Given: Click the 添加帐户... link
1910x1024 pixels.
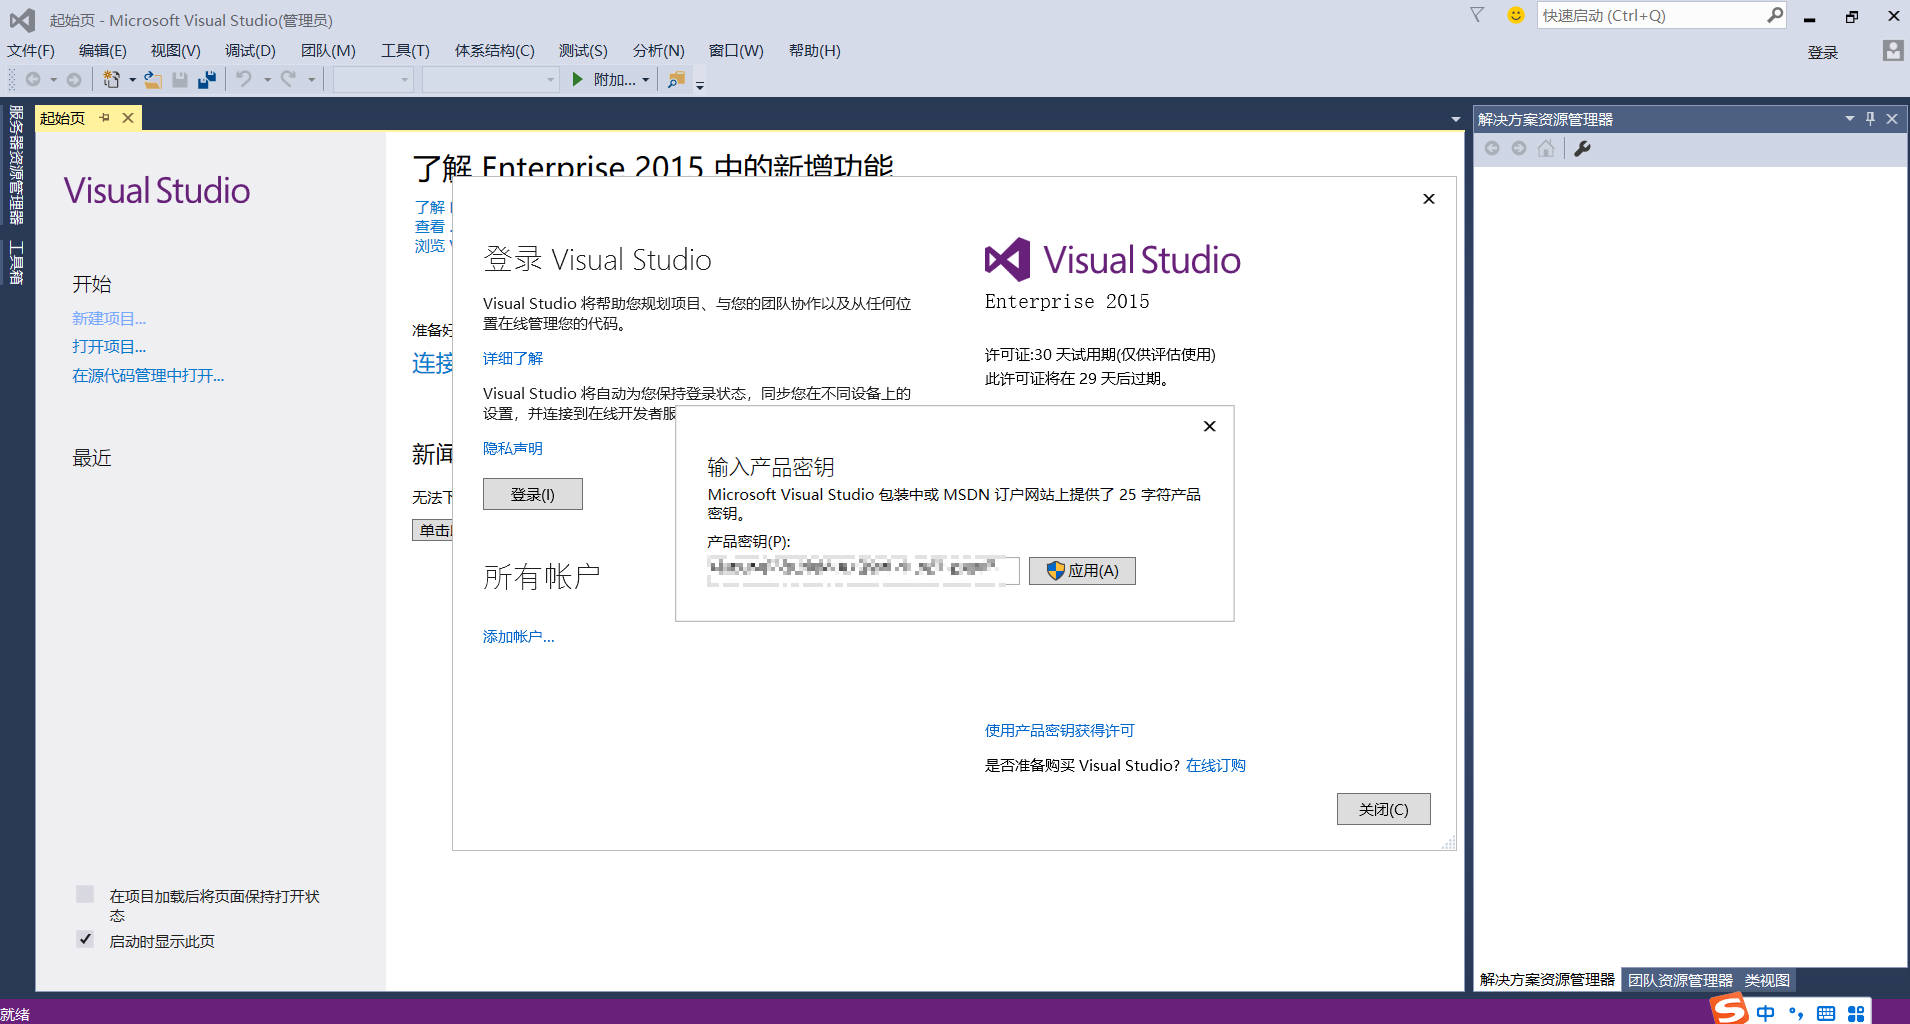Looking at the screenshot, I should coord(518,636).
